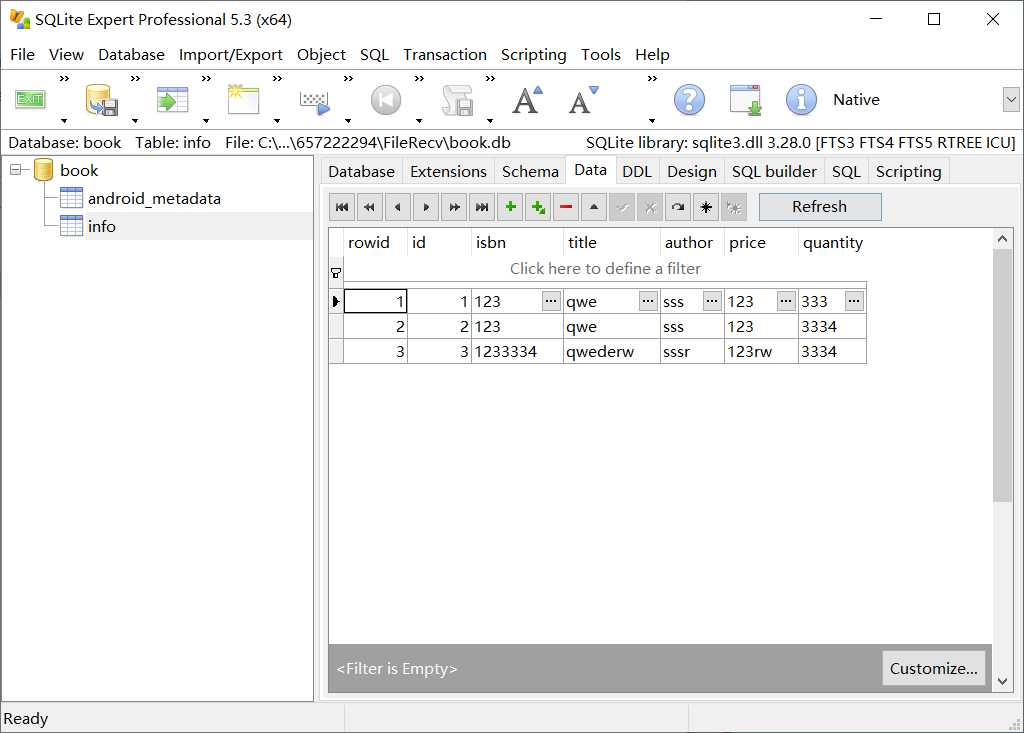Open the dropdown arrow beside the rollback icon

point(419,121)
